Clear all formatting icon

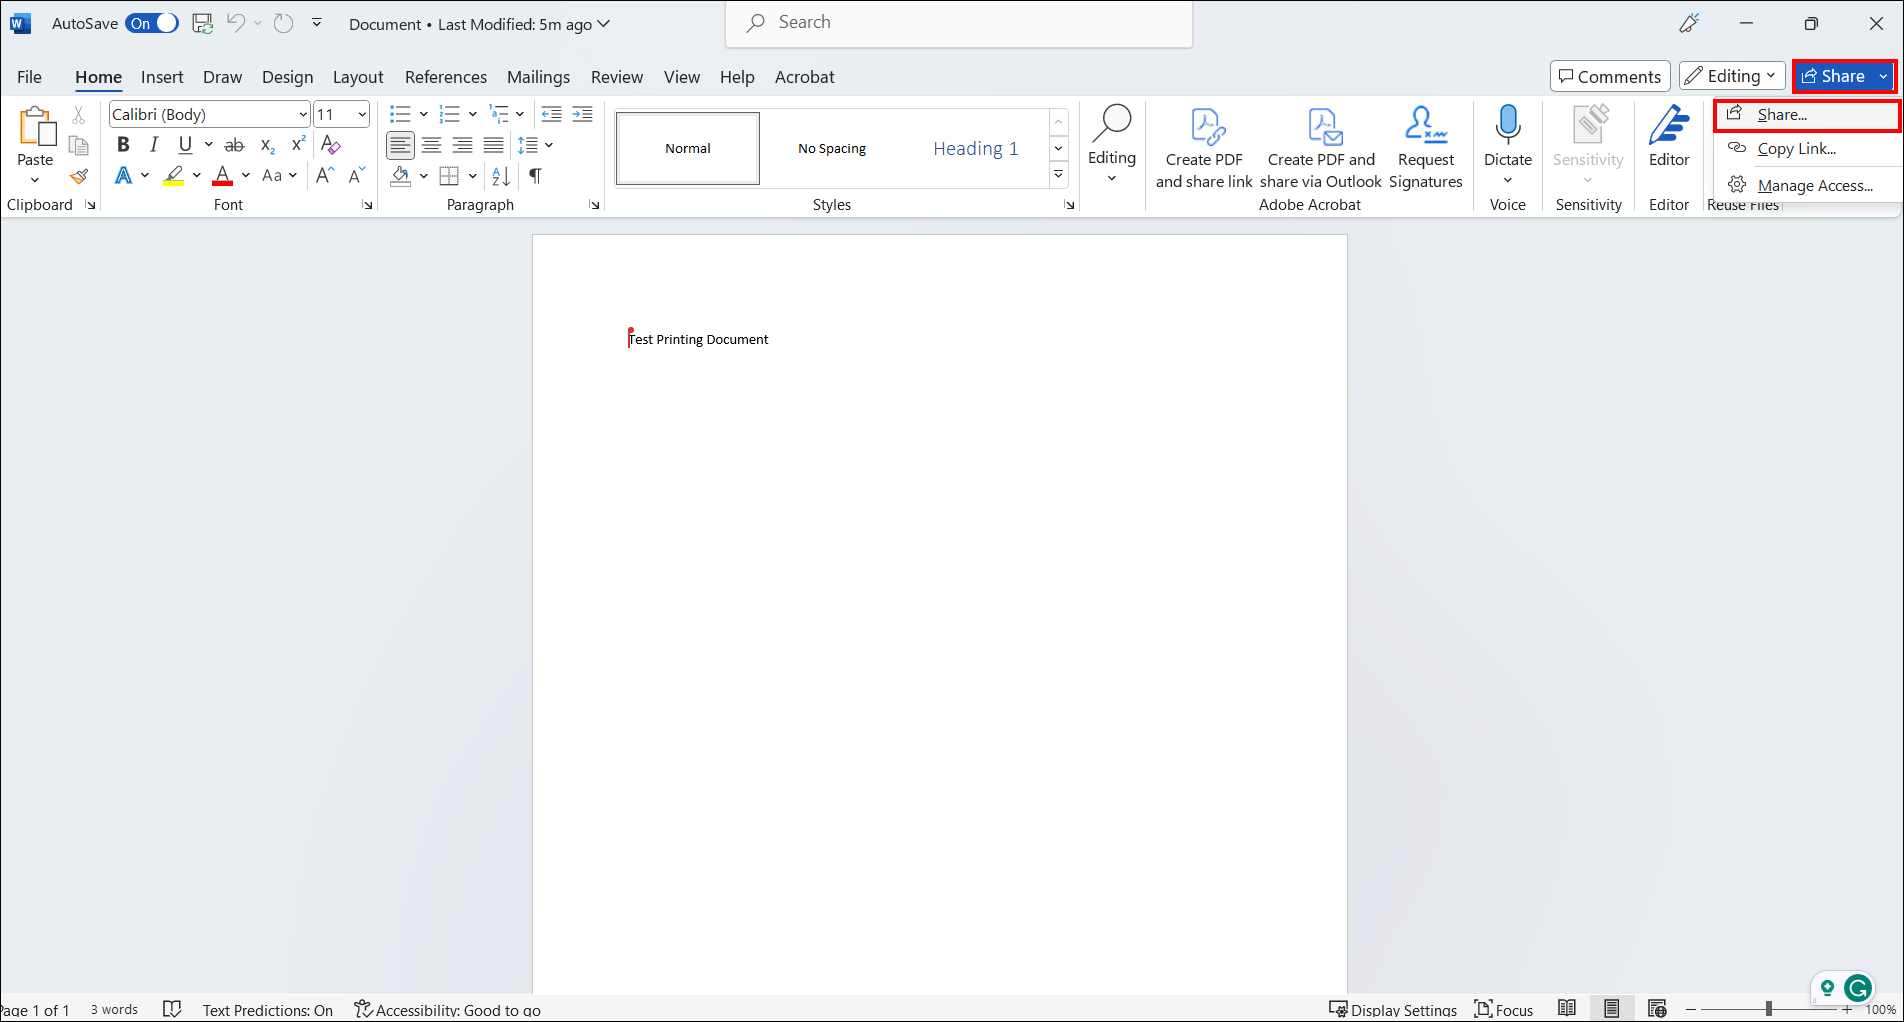pyautogui.click(x=331, y=145)
